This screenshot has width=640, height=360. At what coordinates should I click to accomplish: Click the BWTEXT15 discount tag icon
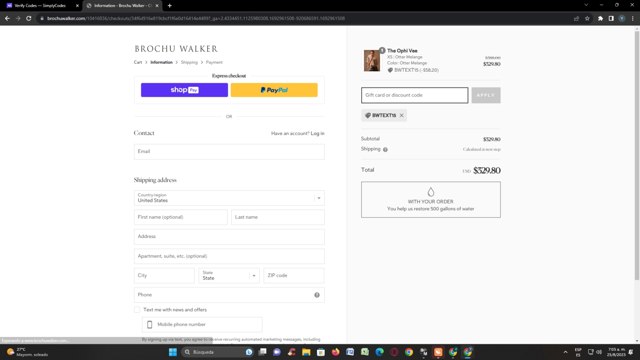point(367,116)
